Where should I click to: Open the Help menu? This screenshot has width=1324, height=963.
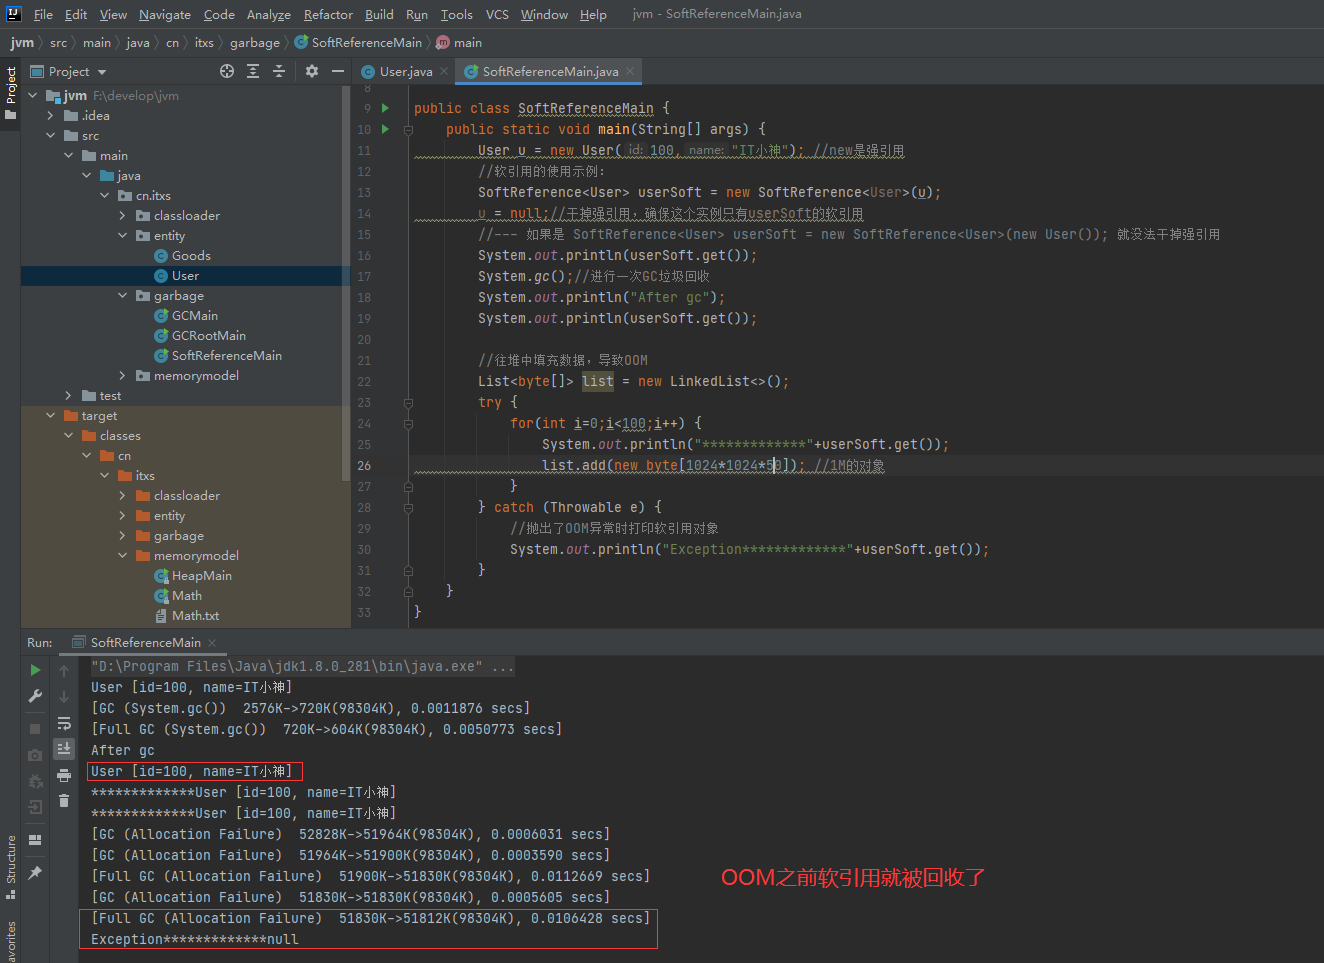point(593,14)
